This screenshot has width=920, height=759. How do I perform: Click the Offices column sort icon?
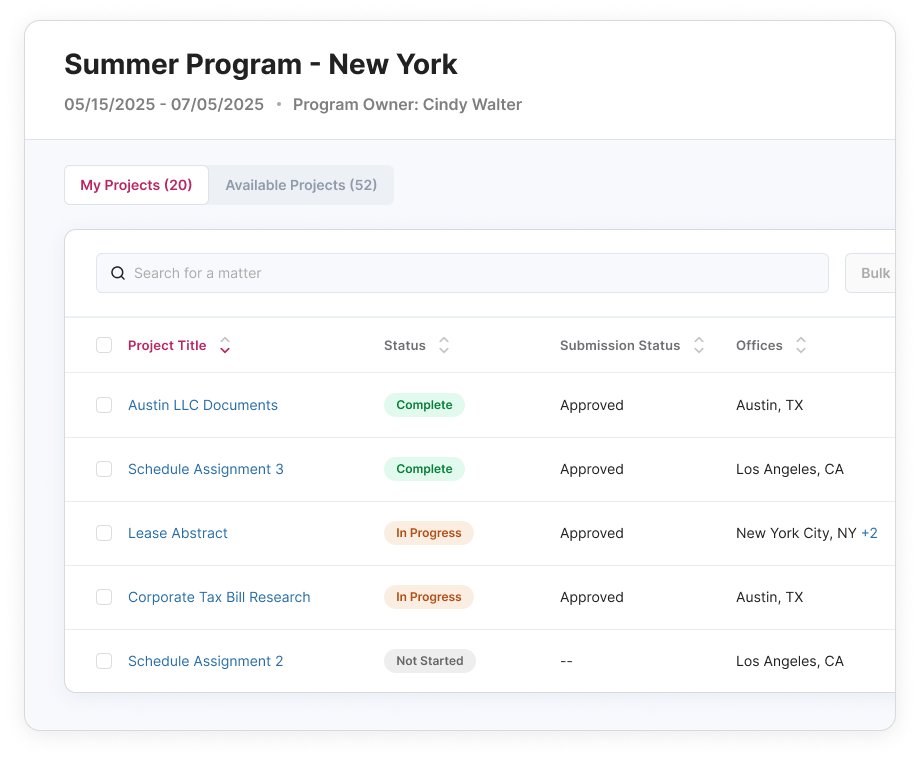tap(801, 345)
